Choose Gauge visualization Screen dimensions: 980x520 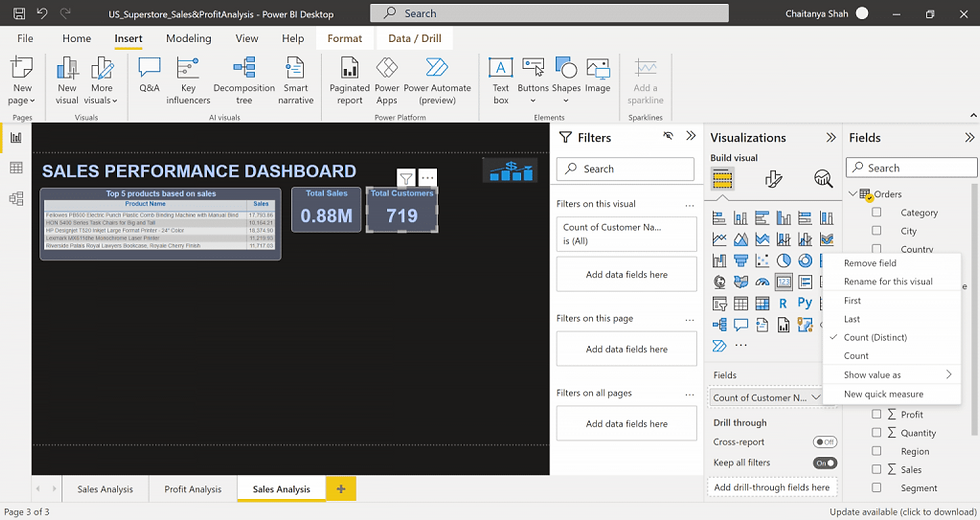tap(762, 282)
